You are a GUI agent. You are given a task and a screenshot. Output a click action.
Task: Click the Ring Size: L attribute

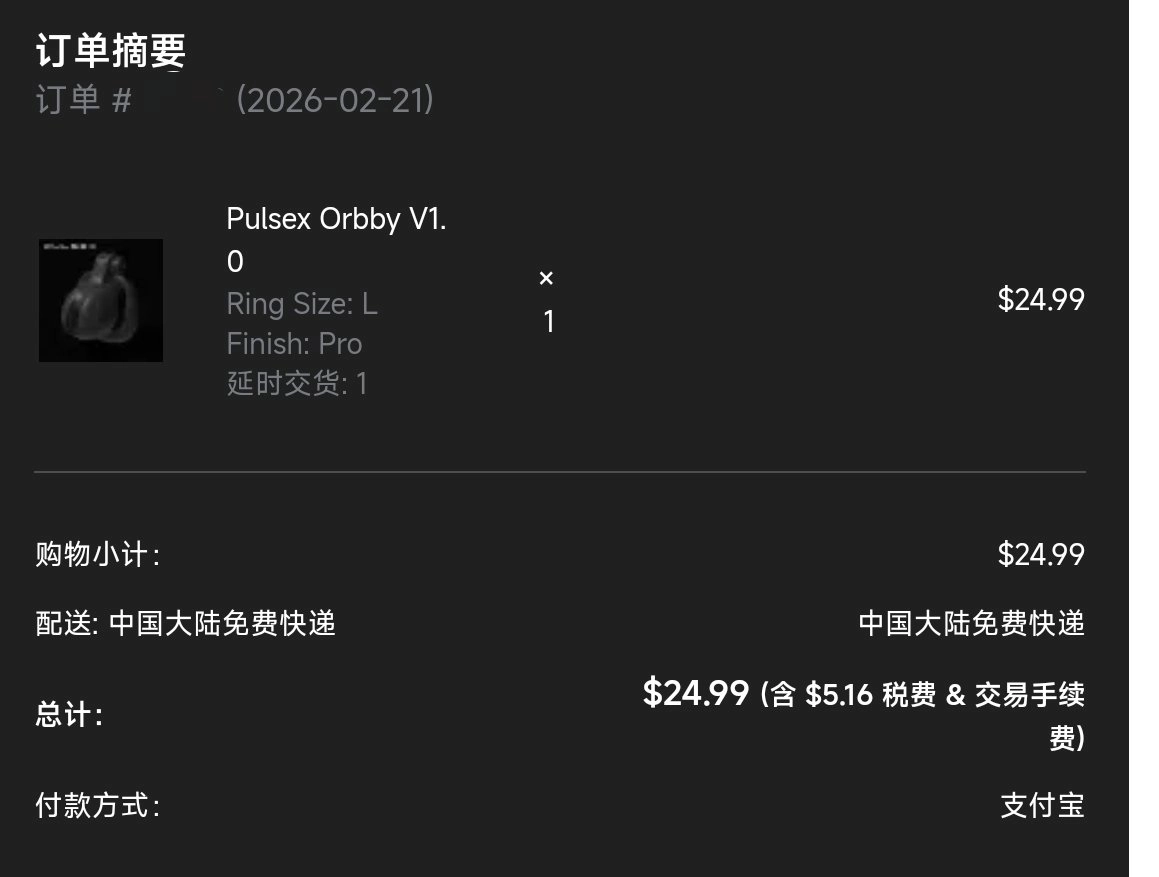click(302, 303)
